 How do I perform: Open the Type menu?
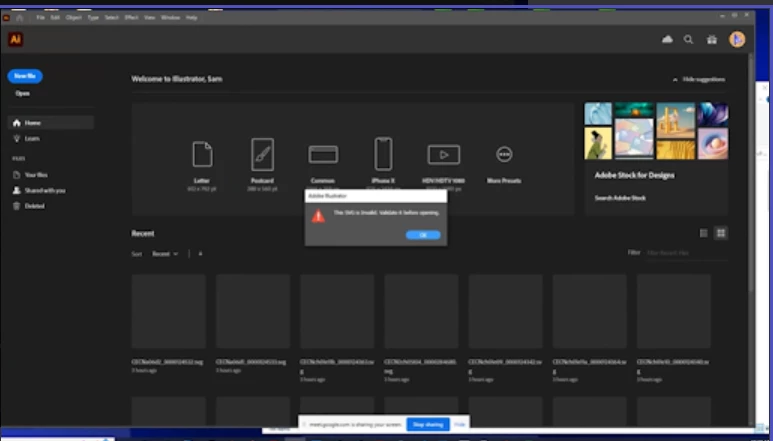(93, 18)
